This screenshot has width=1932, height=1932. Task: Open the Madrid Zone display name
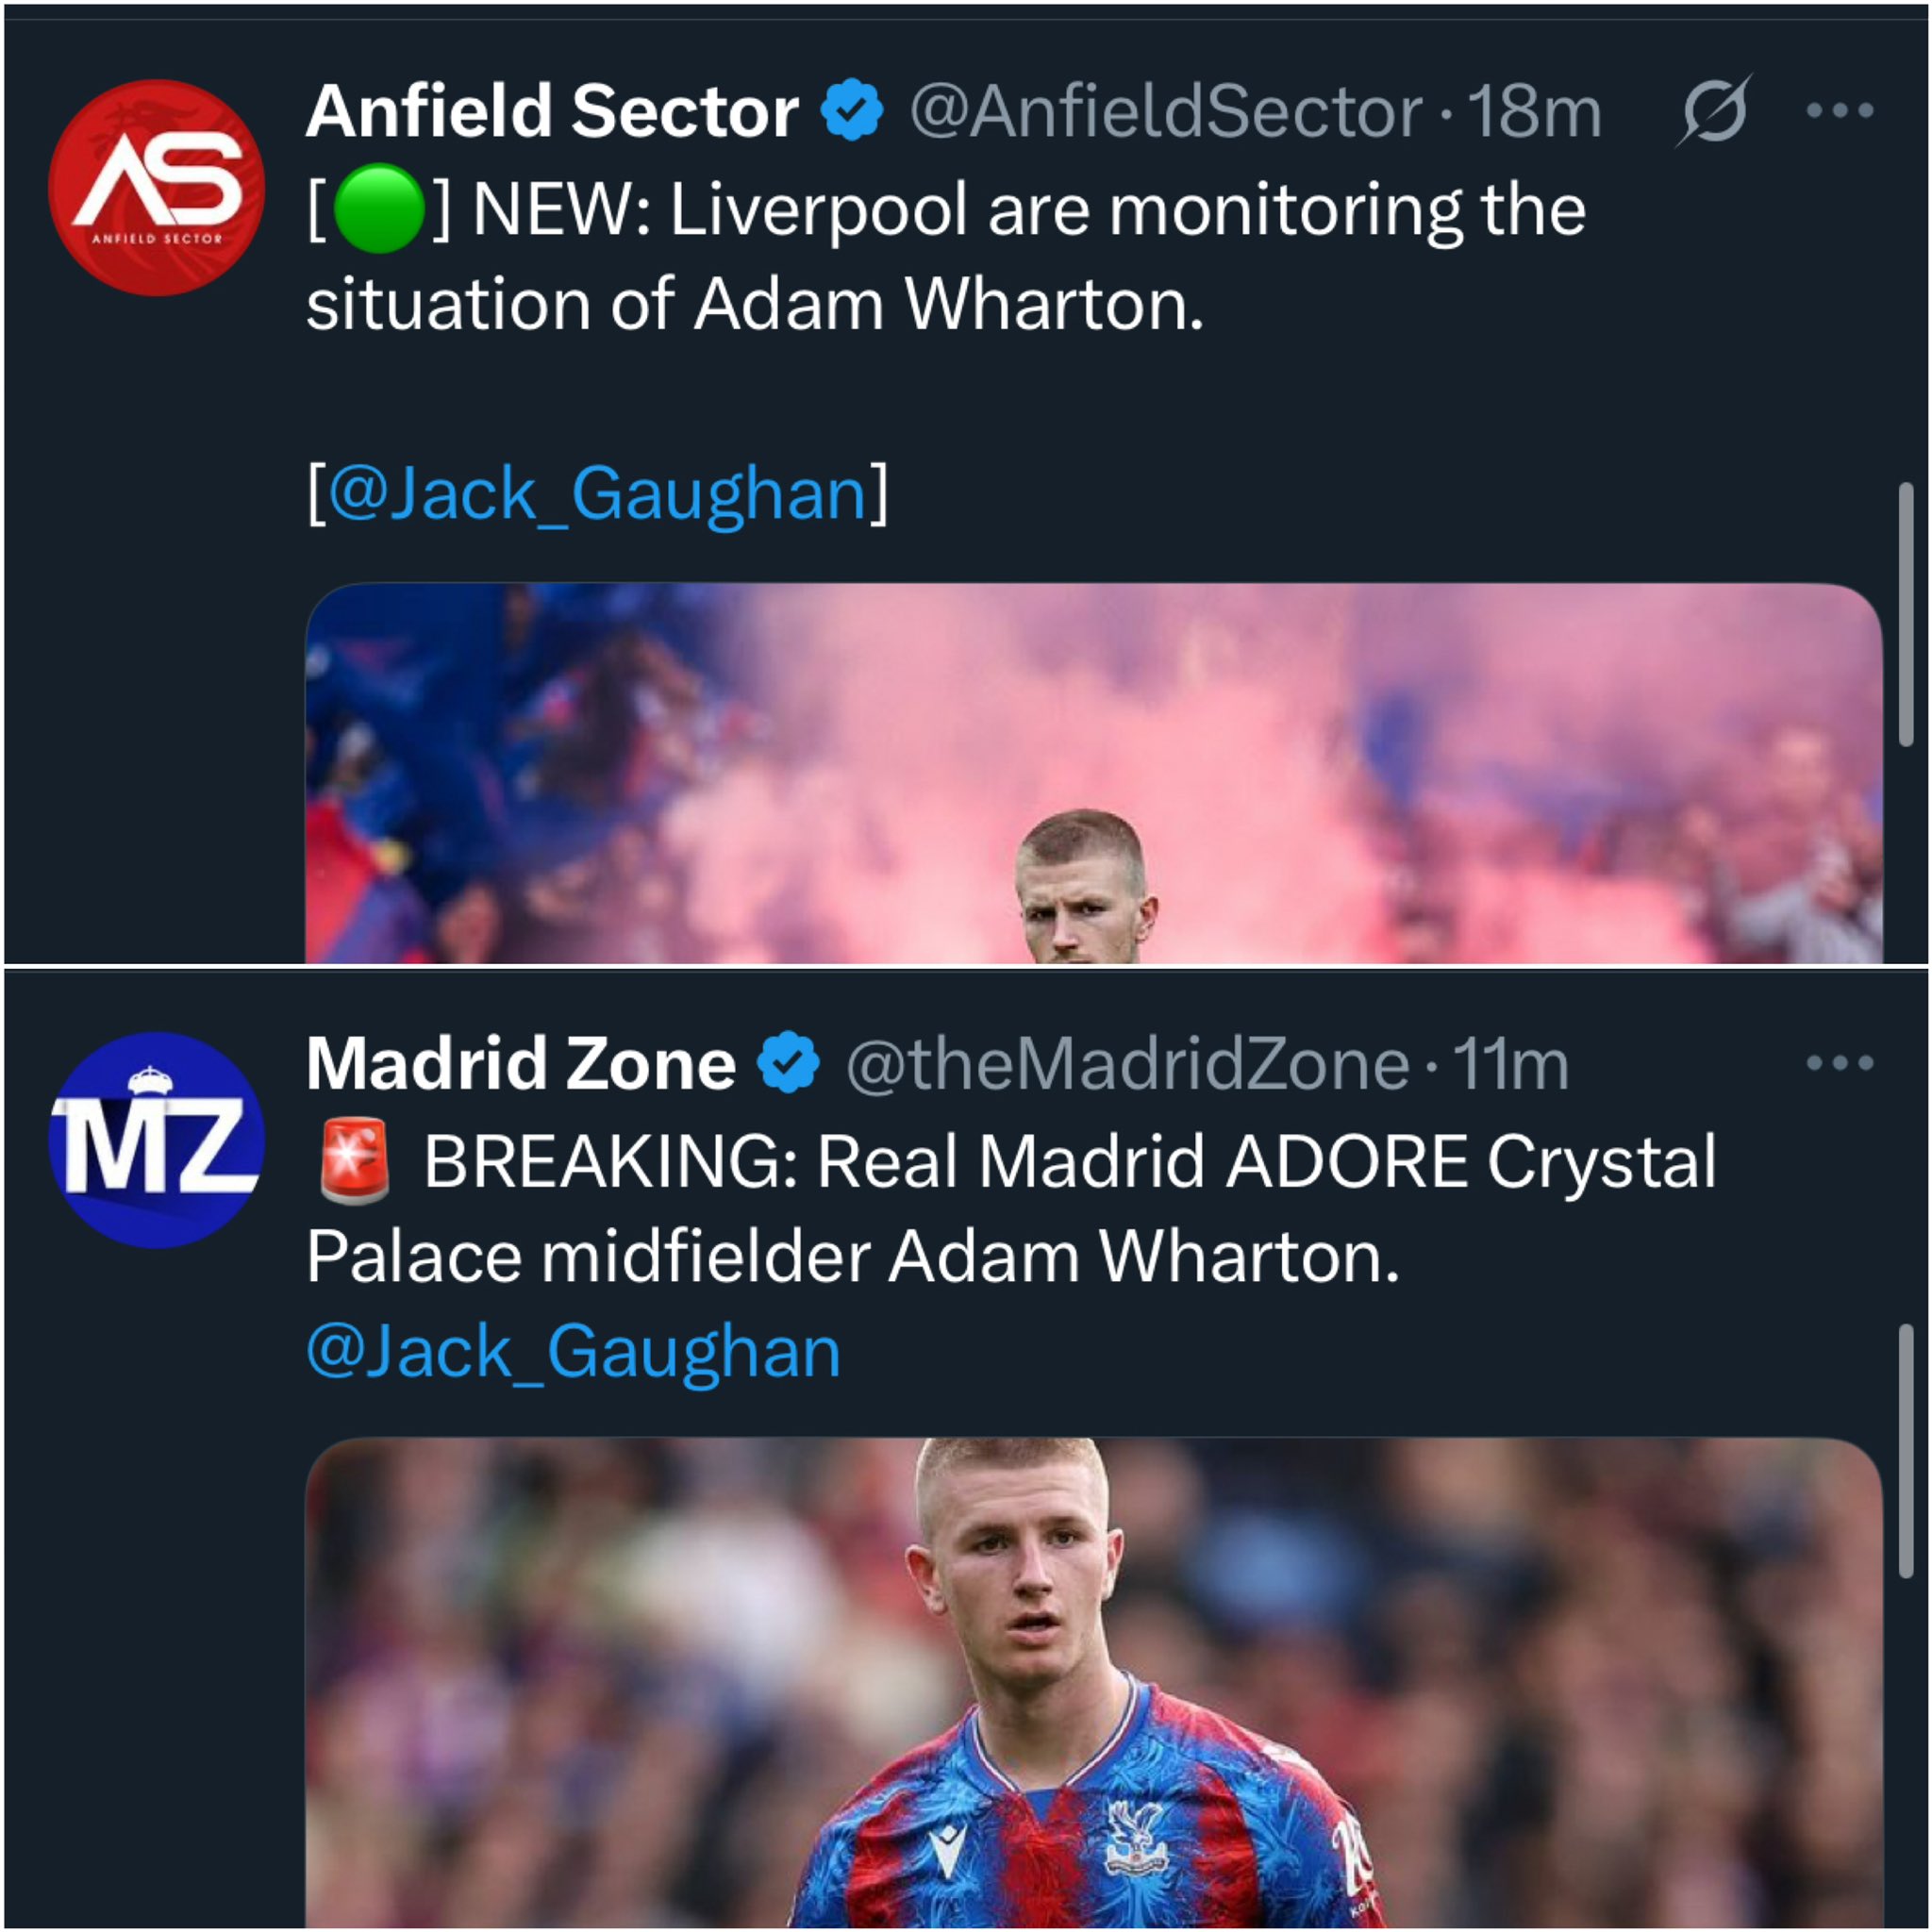pos(521,1062)
